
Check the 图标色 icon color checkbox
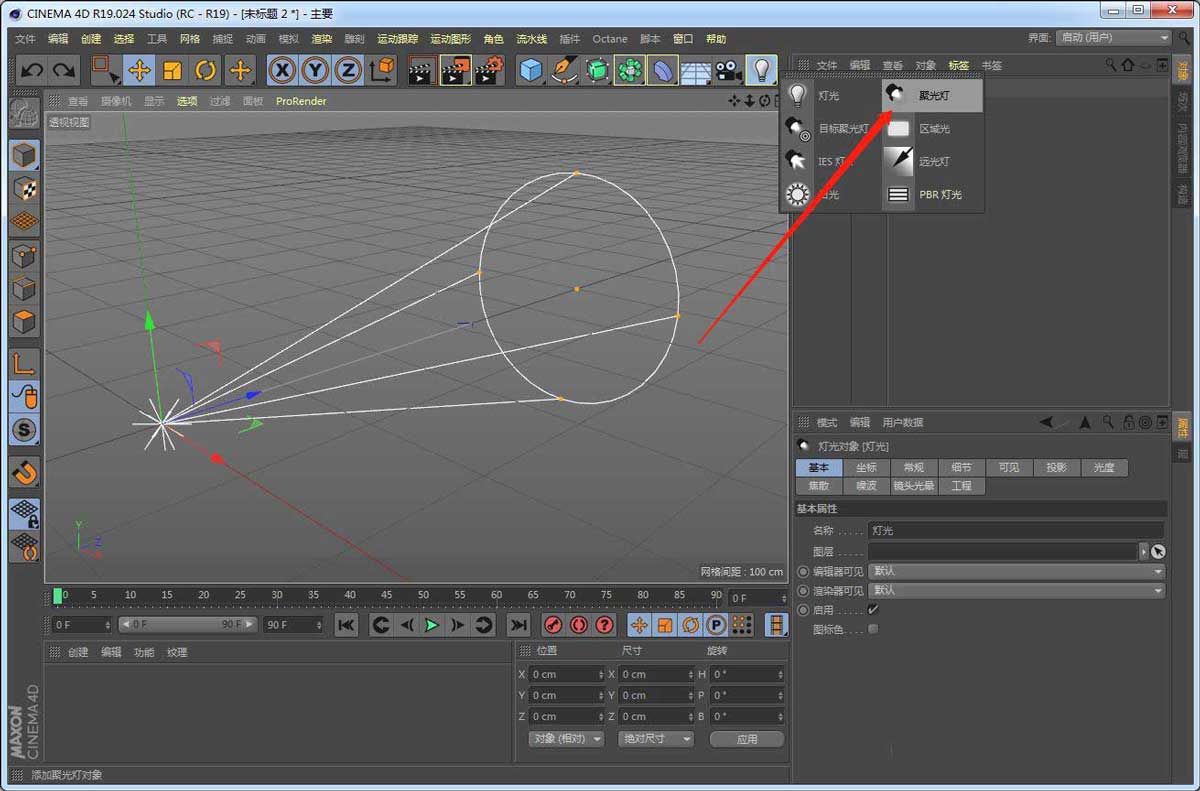point(873,629)
